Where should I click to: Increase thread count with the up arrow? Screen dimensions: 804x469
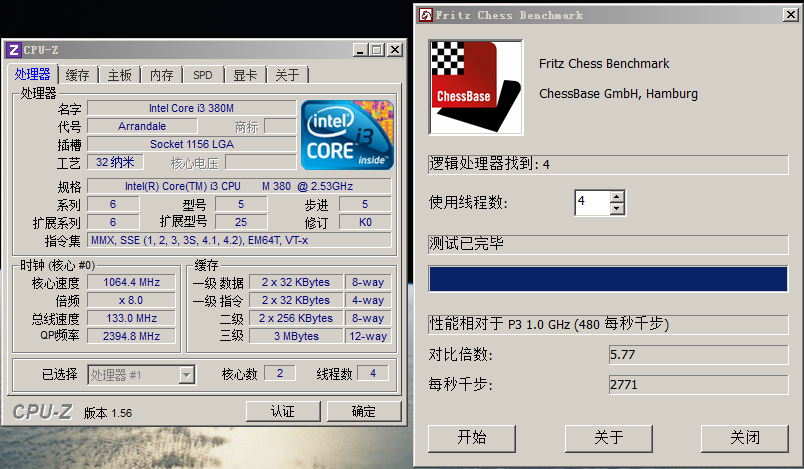pyautogui.click(x=617, y=196)
